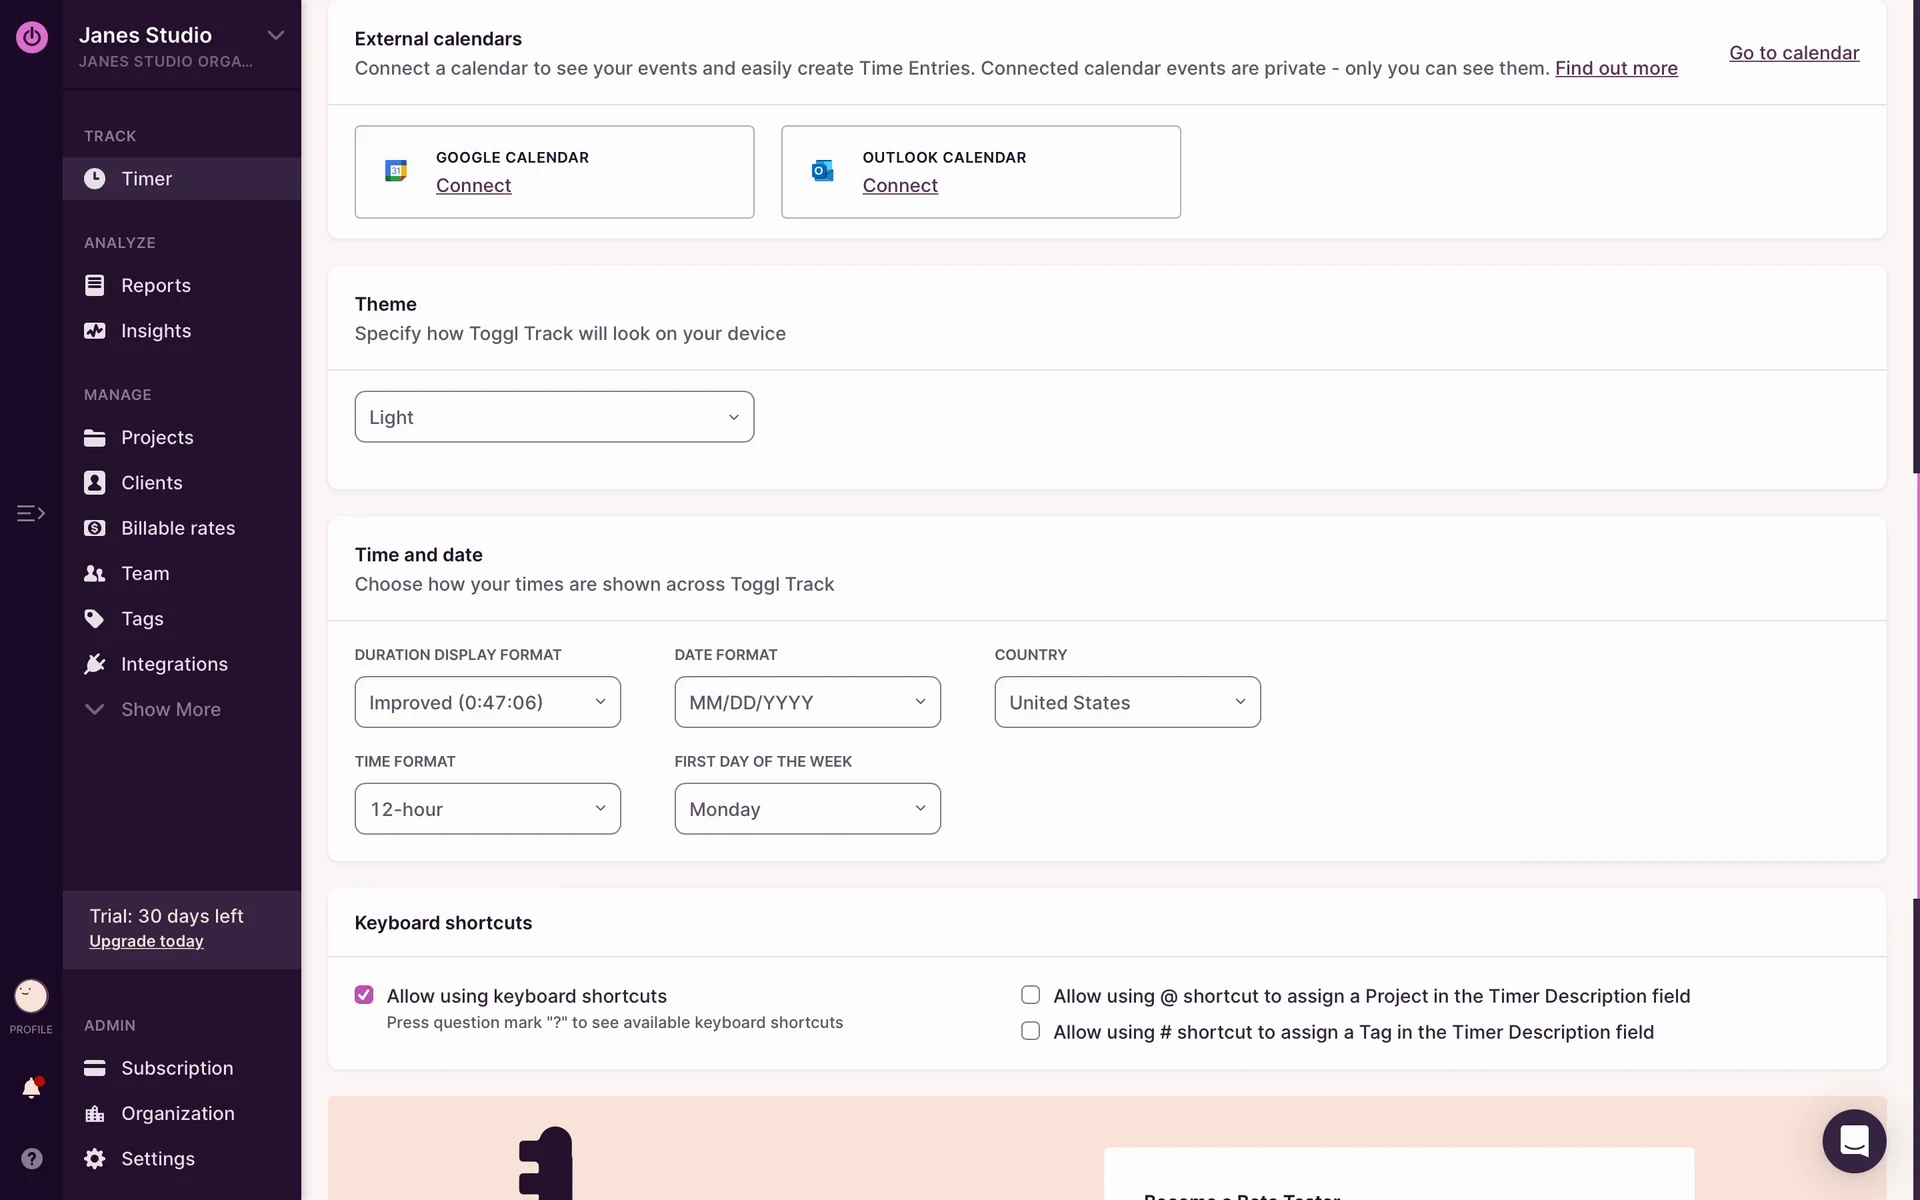Expand the Show More sidebar section

point(170,709)
